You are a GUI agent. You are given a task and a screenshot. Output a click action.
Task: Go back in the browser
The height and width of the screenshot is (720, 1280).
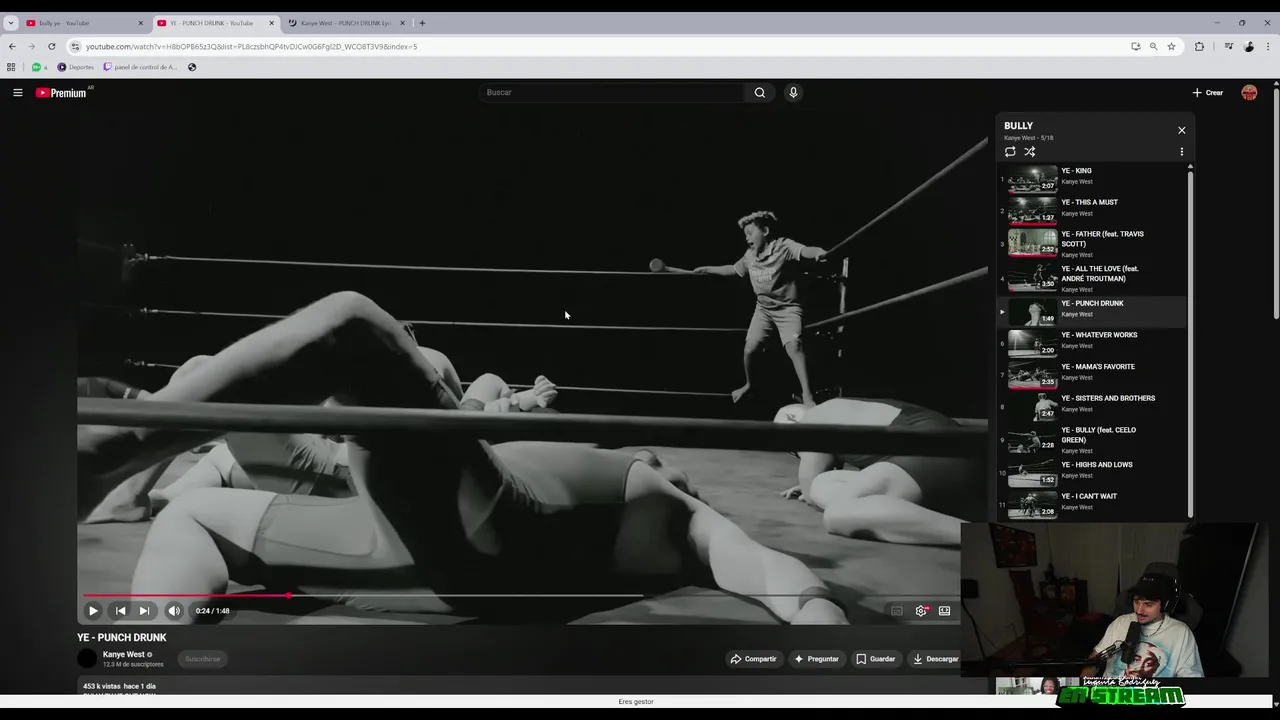click(12, 46)
